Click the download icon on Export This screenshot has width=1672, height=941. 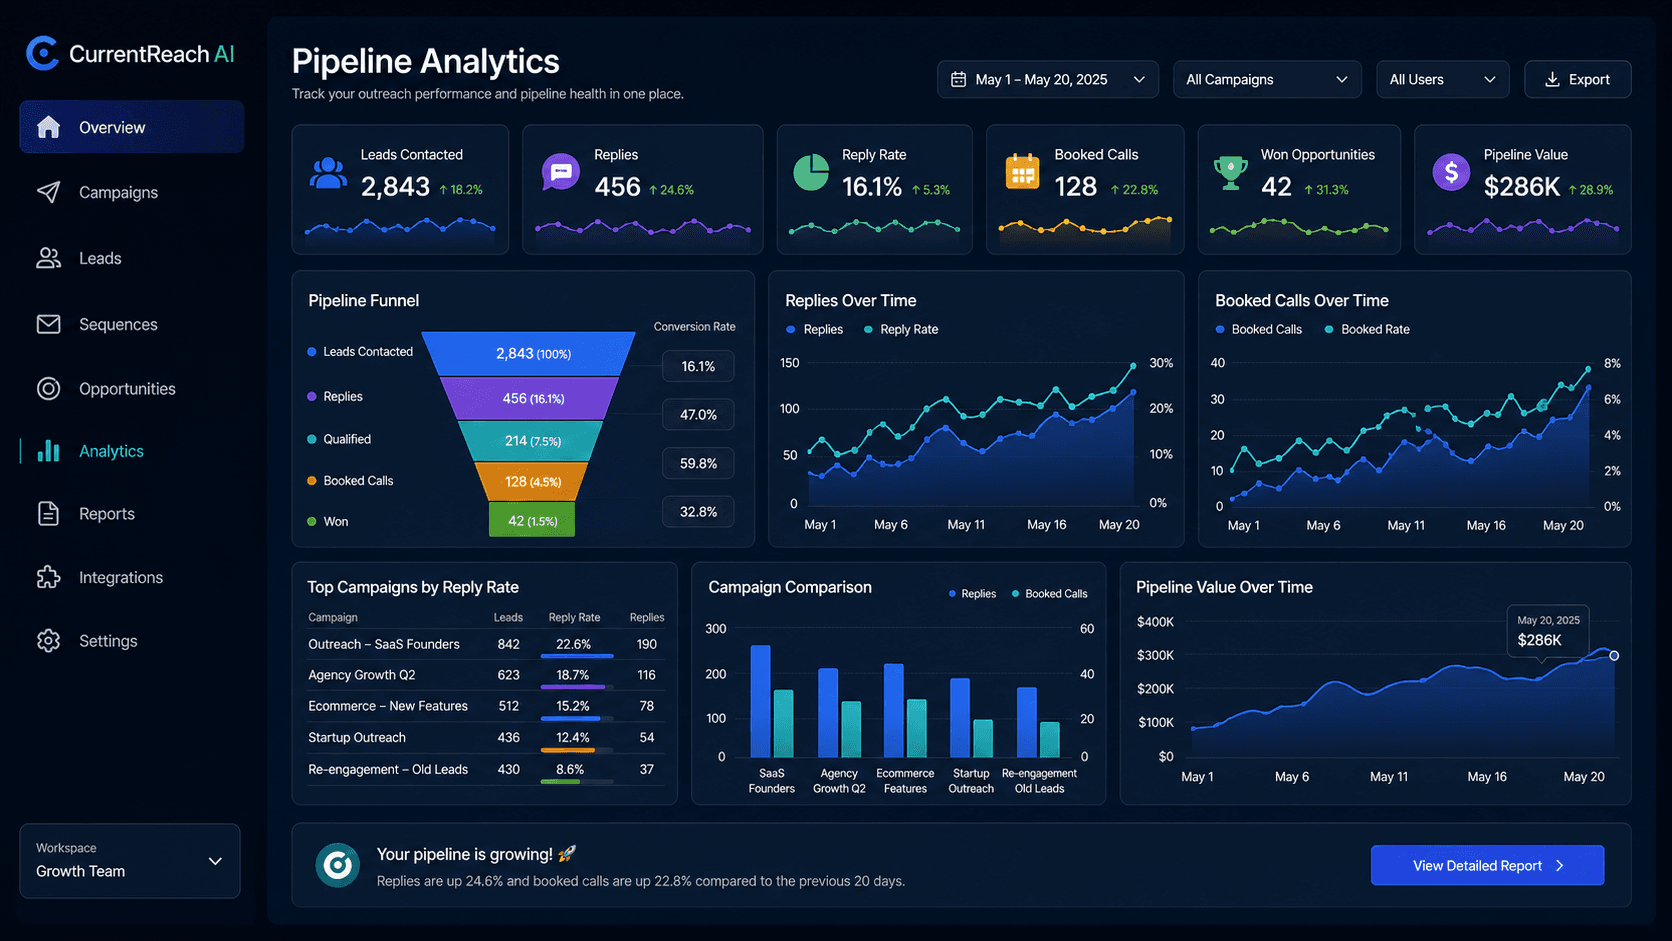pyautogui.click(x=1552, y=79)
